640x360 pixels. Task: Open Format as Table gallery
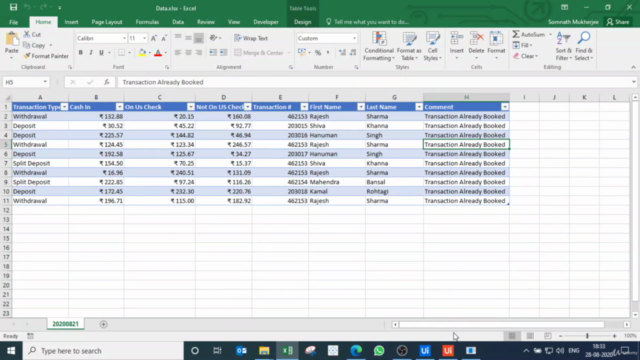pos(409,46)
